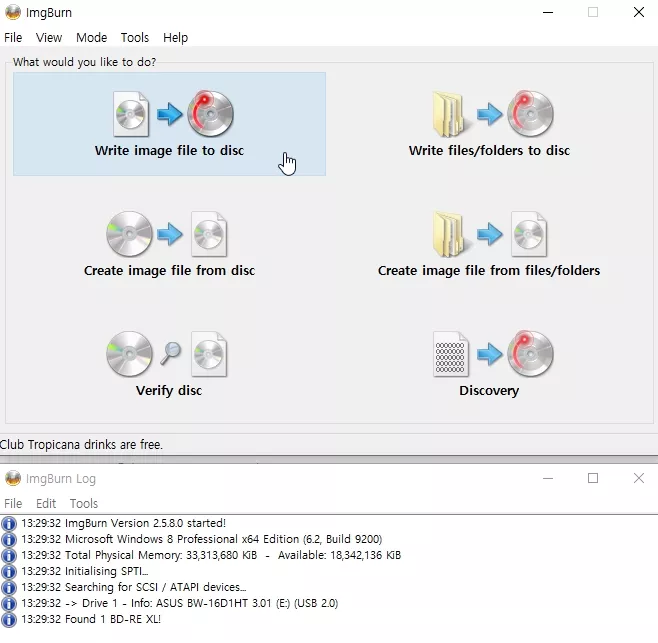Close the ImgBurn Log window

pos(639,478)
